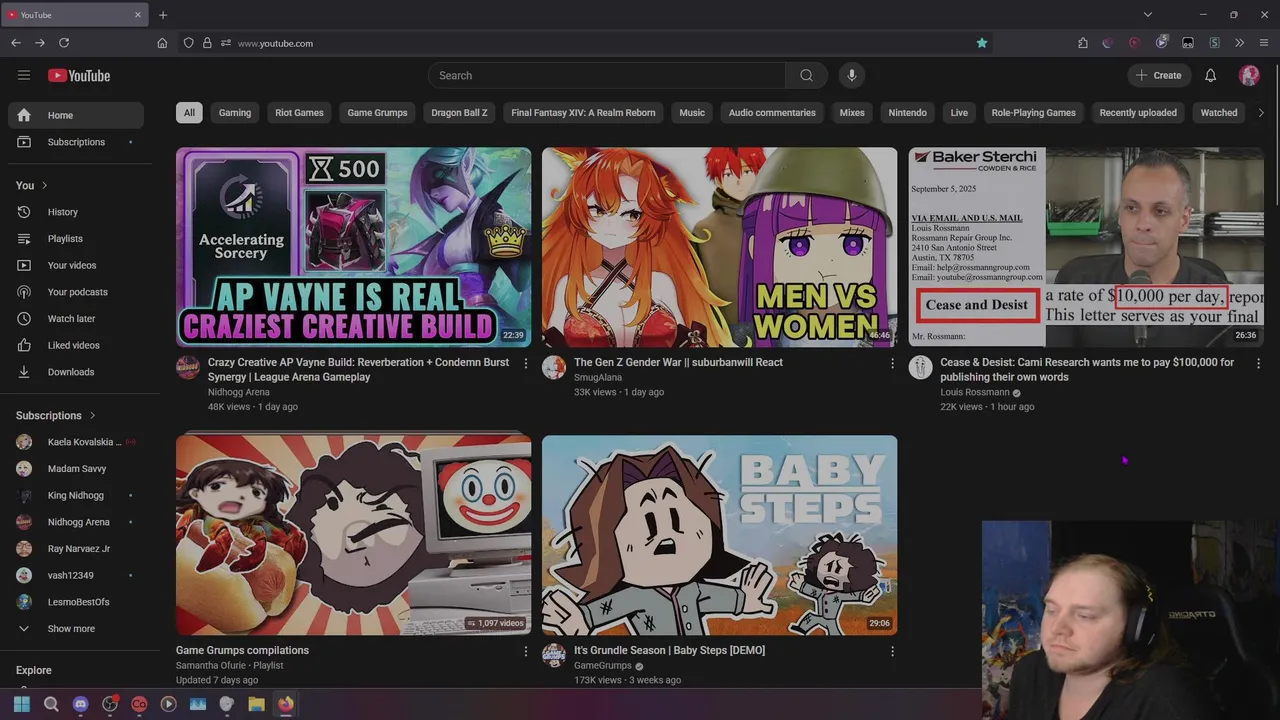The image size is (1280, 720).
Task: Click the bookmark star in the address bar
Action: pyautogui.click(x=982, y=43)
